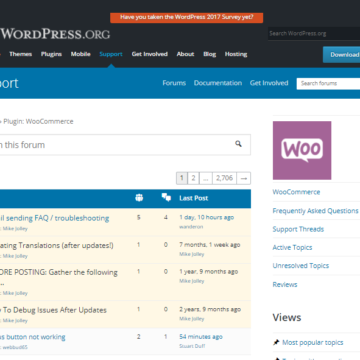Go to next page arrow
Image resolution: width=360 pixels, height=360 pixels.
coord(244,178)
